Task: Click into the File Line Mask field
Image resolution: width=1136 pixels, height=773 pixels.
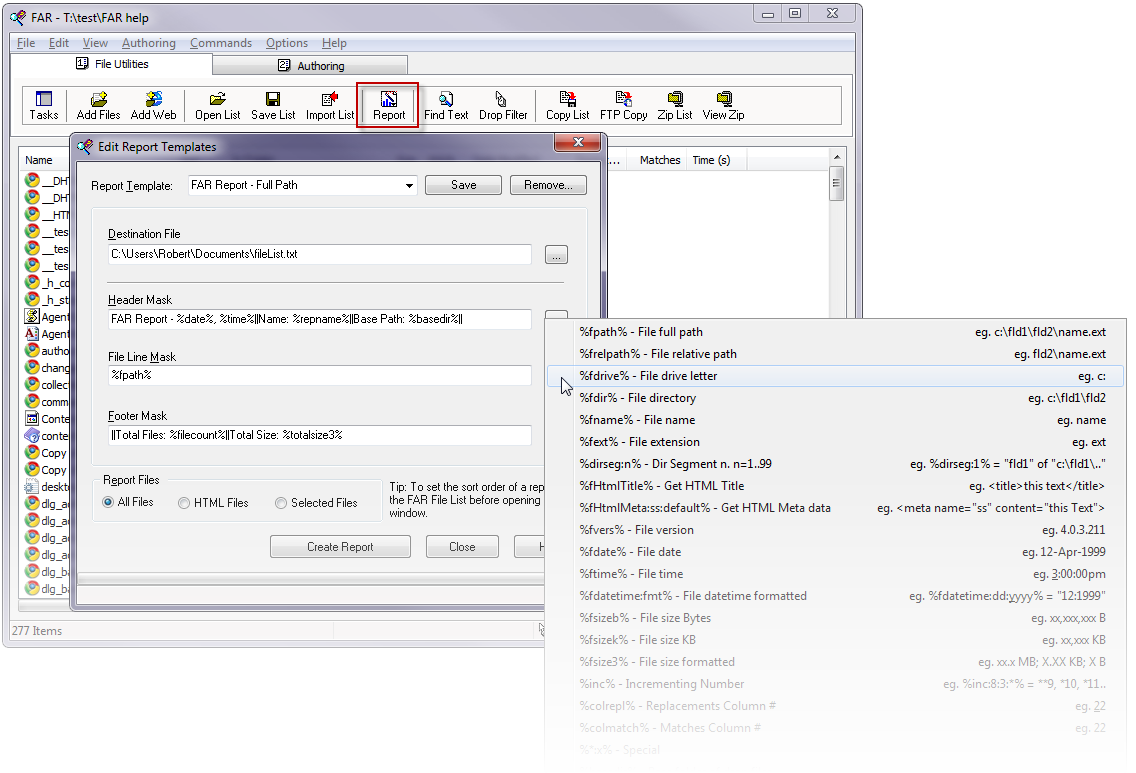Action: (320, 376)
